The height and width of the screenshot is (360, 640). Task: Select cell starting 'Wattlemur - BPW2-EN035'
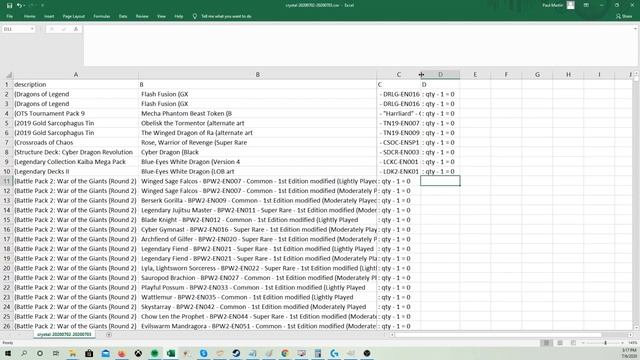258,298
